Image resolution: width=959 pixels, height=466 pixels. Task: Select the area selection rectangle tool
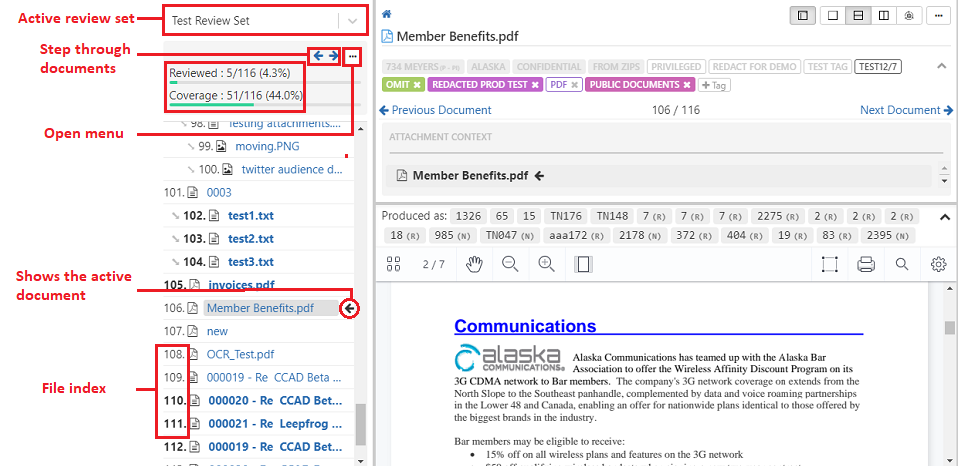point(829,264)
